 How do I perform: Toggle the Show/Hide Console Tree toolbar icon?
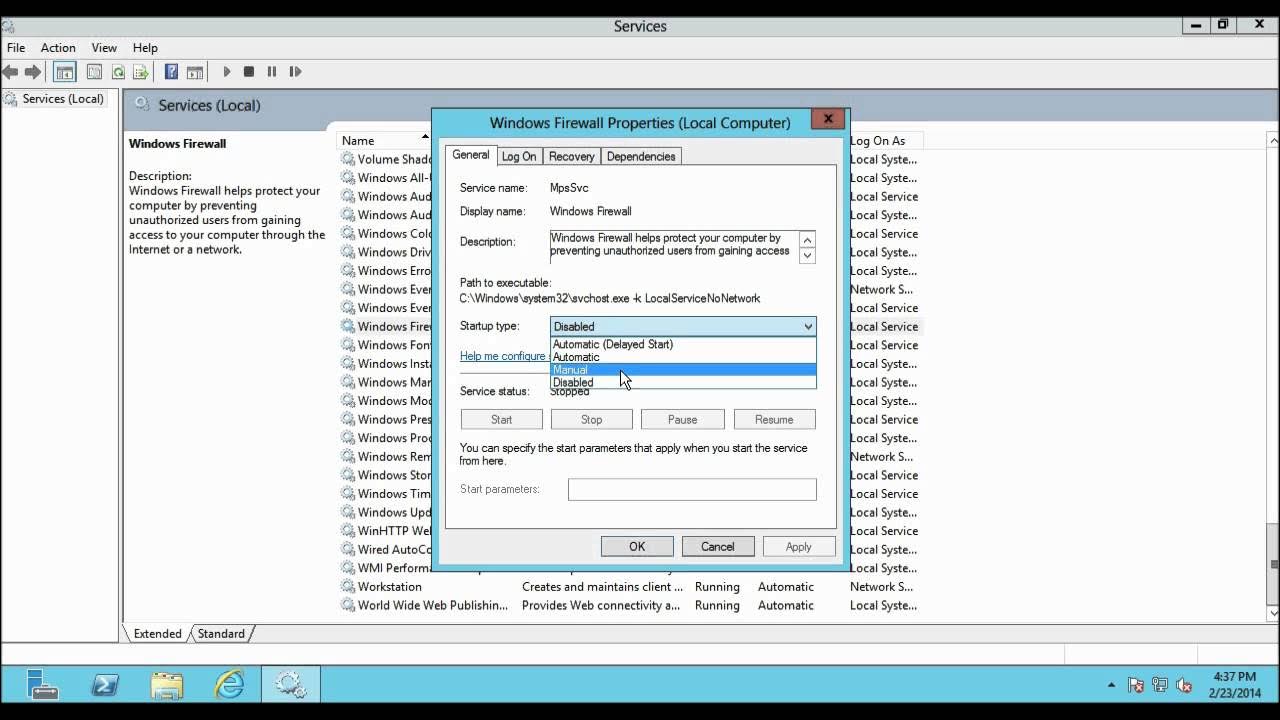point(65,72)
